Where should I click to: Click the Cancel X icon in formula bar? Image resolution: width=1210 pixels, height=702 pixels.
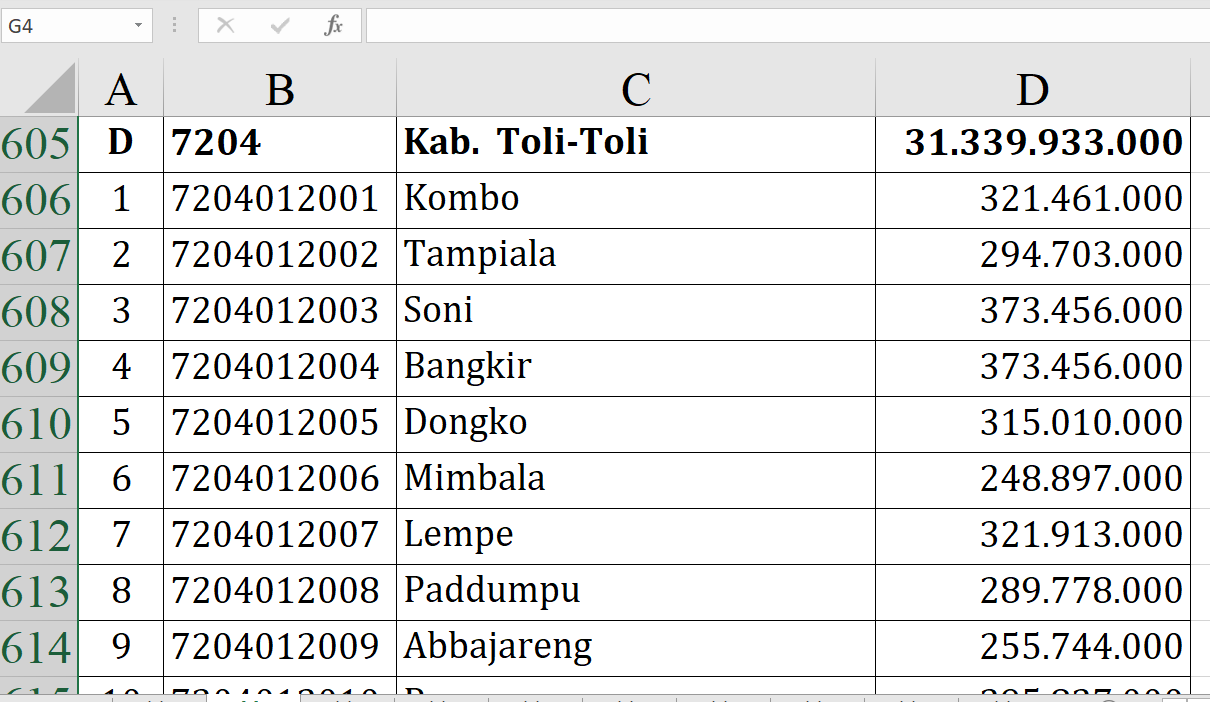pyautogui.click(x=225, y=26)
